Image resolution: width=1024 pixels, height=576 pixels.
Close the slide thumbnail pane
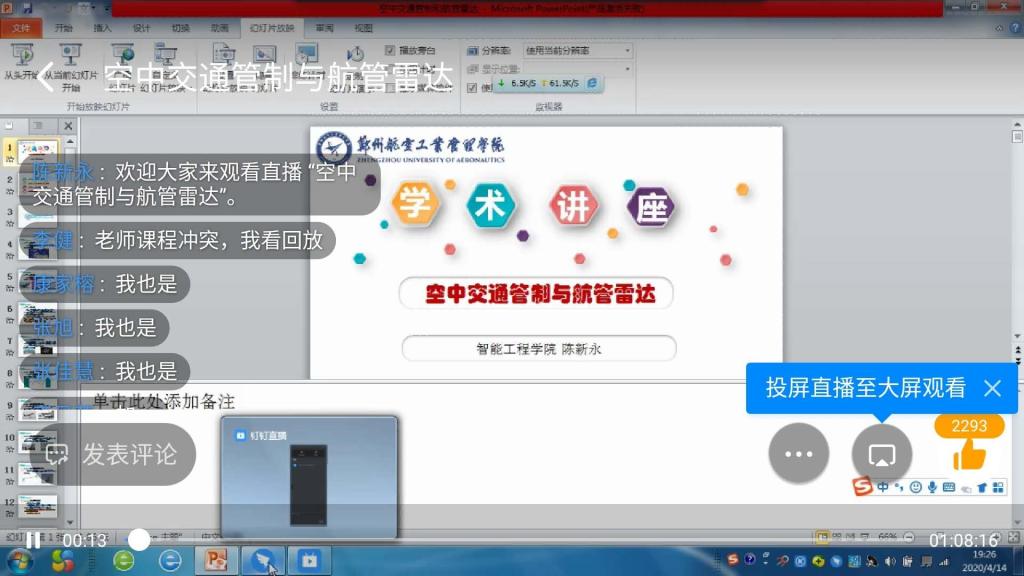pyautogui.click(x=68, y=125)
